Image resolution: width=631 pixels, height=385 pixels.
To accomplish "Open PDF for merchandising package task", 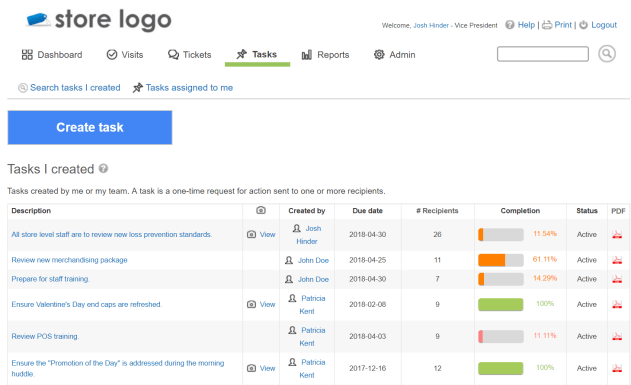I will point(617,260).
